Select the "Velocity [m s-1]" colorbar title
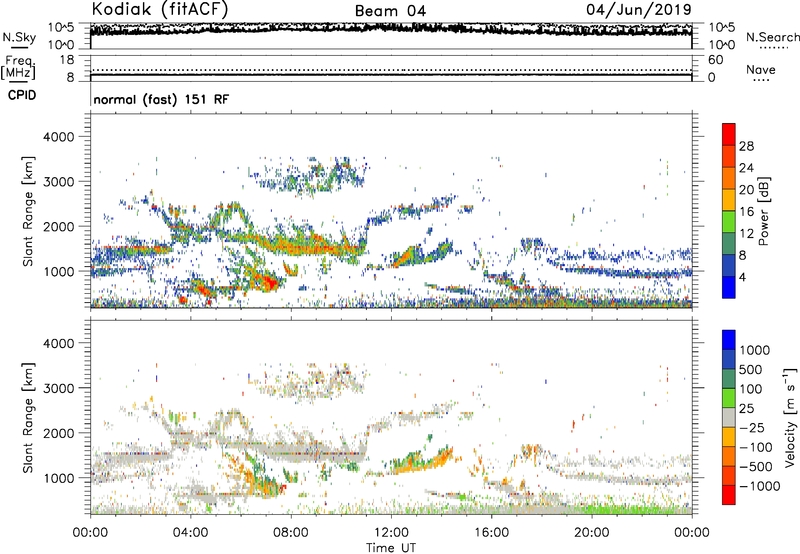 [x=791, y=417]
